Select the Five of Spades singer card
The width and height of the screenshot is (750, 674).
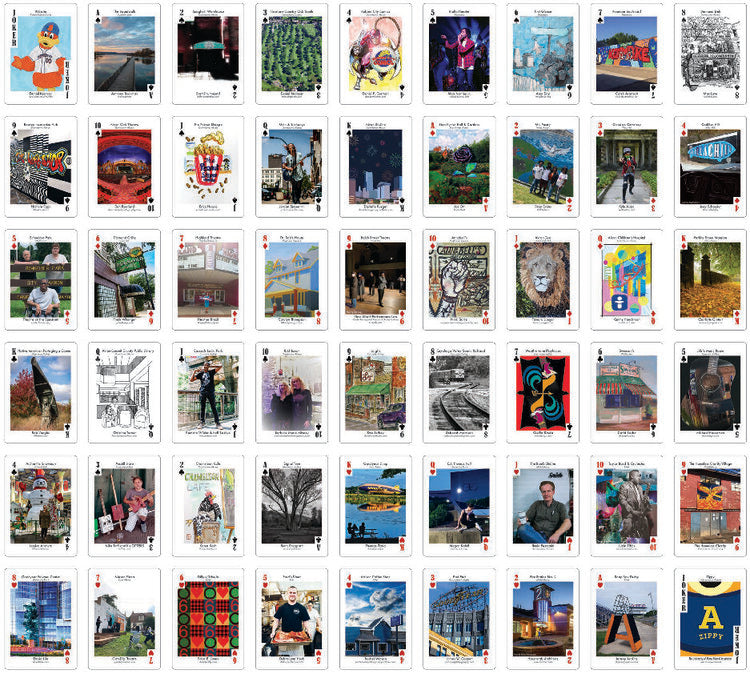pyautogui.click(x=459, y=54)
